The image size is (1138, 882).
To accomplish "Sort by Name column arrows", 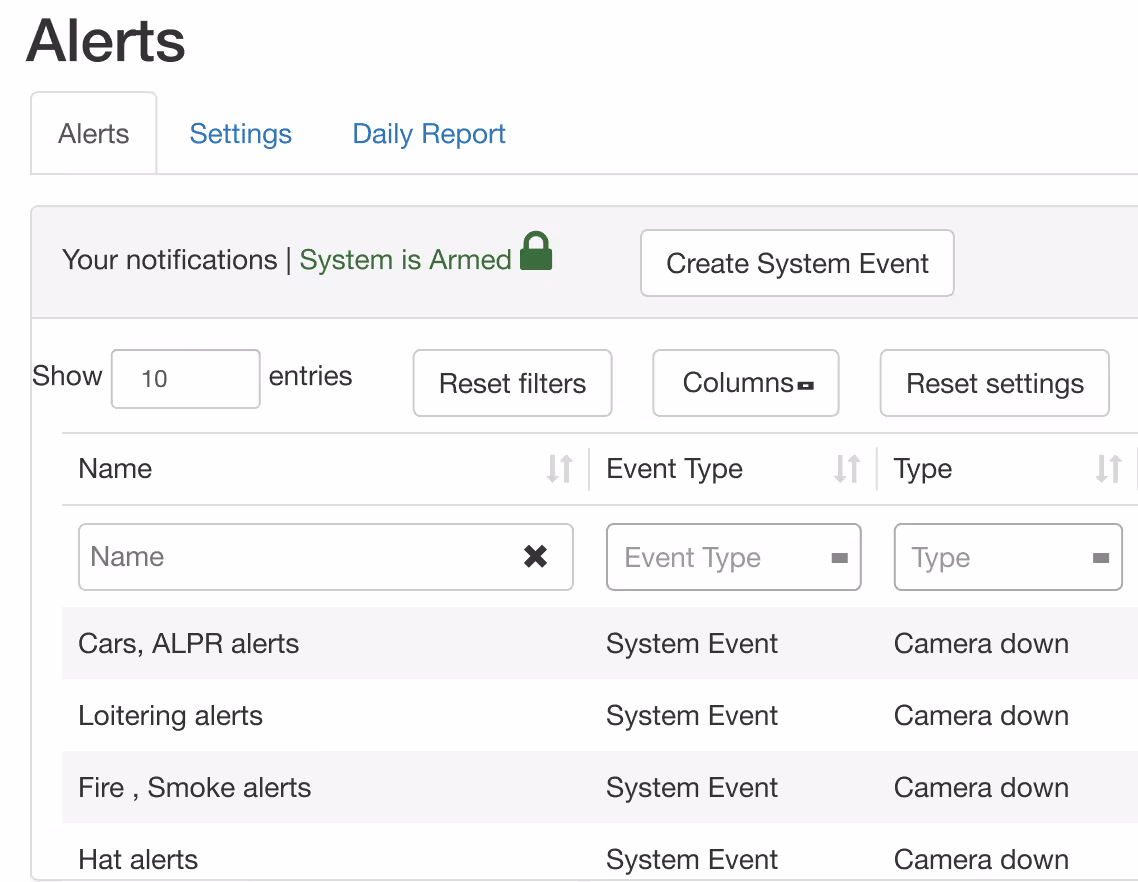I will pos(559,469).
